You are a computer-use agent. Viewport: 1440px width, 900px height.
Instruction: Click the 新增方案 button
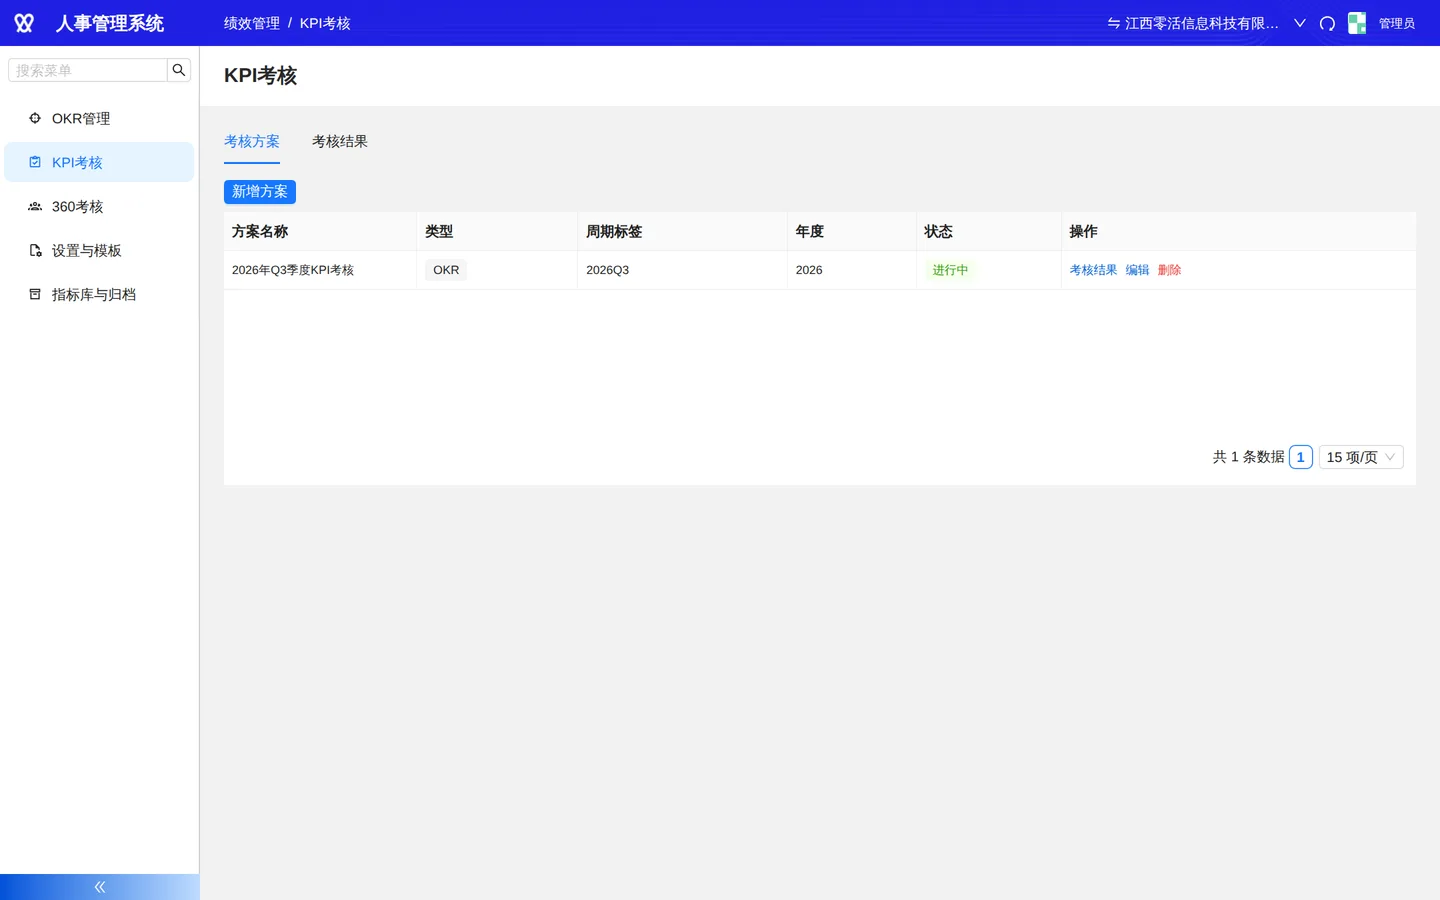[x=260, y=191]
